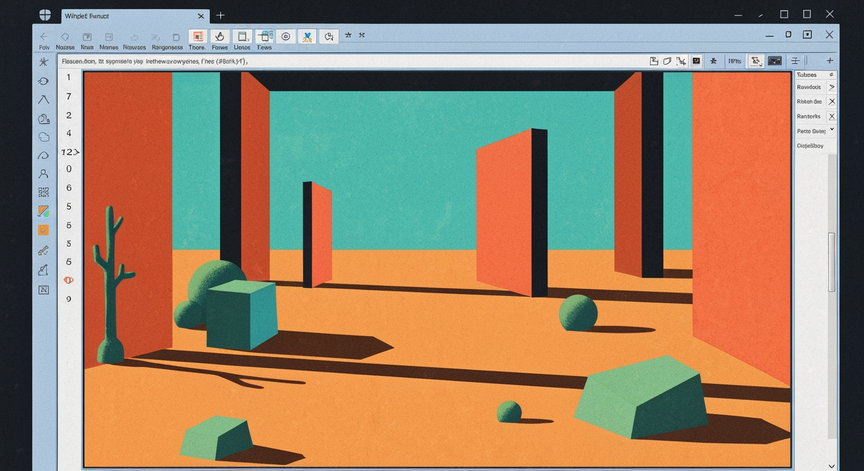Click the circular target icon in toolbar
Image resolution: width=864 pixels, height=471 pixels.
point(285,36)
